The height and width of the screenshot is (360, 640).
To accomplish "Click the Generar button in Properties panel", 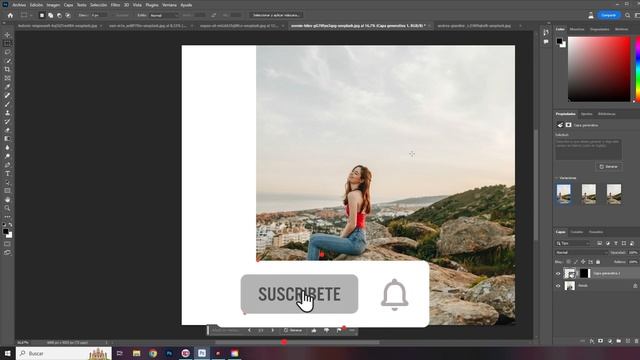I will (x=609, y=167).
